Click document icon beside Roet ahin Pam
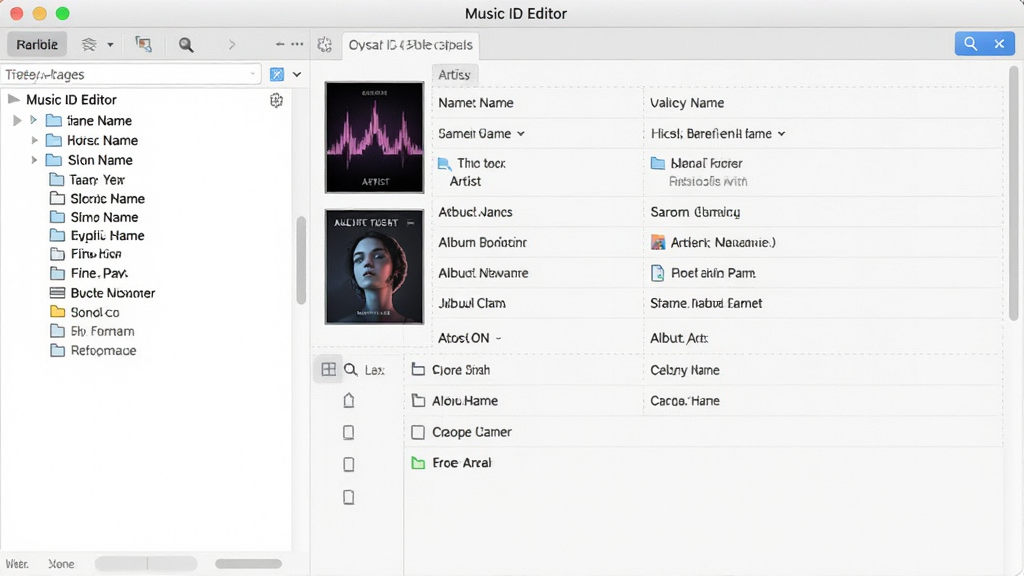 tap(658, 273)
